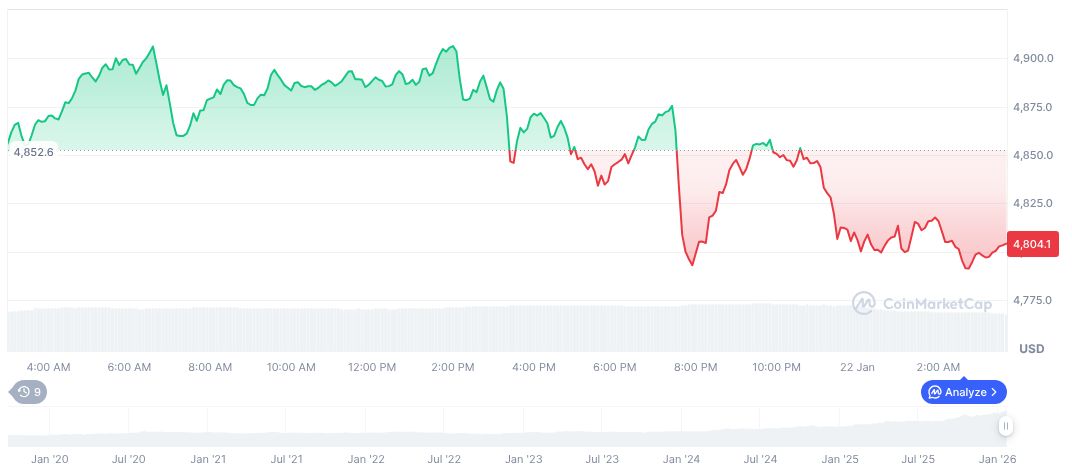
Task: Click the CoinMarketCap logo watermark
Action: click(x=923, y=302)
